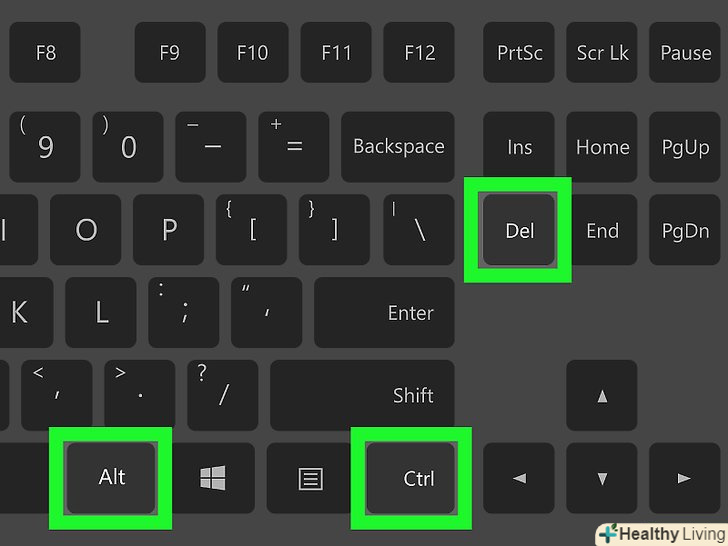Click the context menu key icon
The height and width of the screenshot is (546, 728).
310,479
